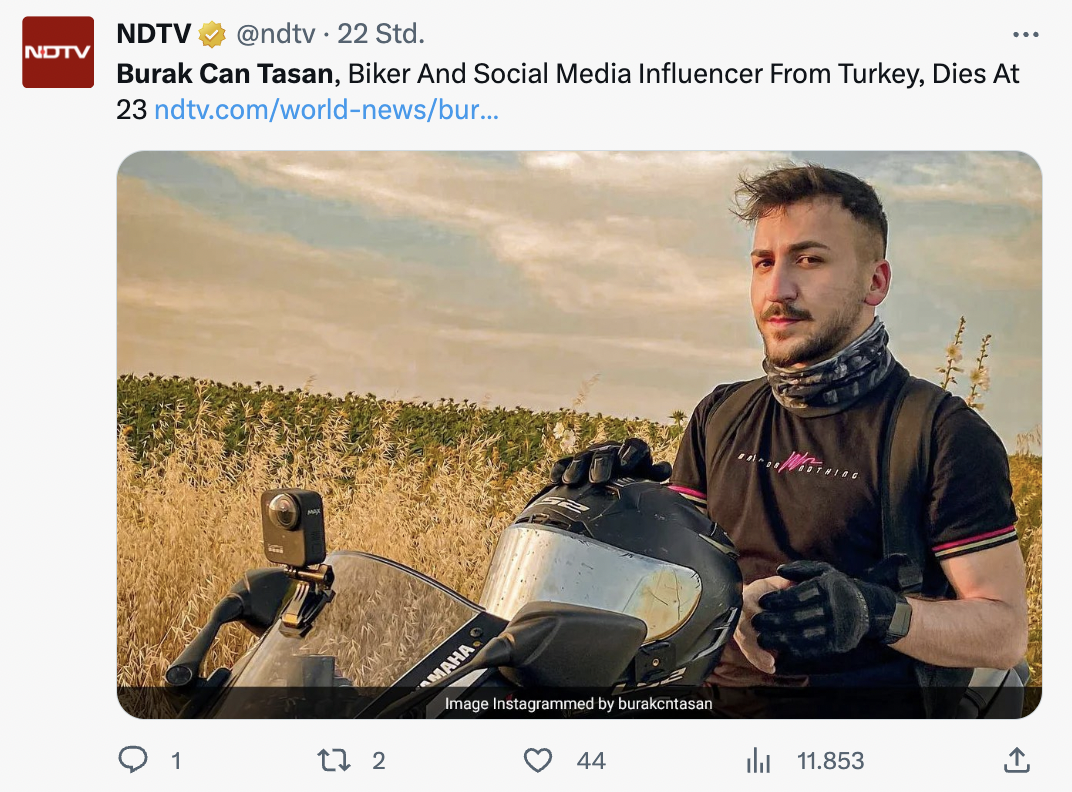The width and height of the screenshot is (1072, 792).
Task: Repost the tweet using the retweet arrows
Action: [334, 761]
